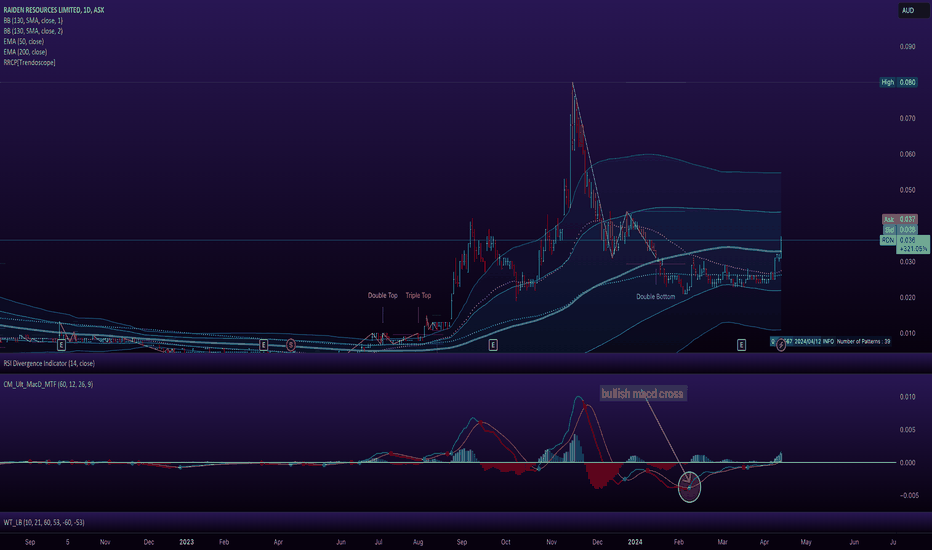This screenshot has width=932, height=550.
Task: Click the 0.070 price scale label
Action: (907, 118)
